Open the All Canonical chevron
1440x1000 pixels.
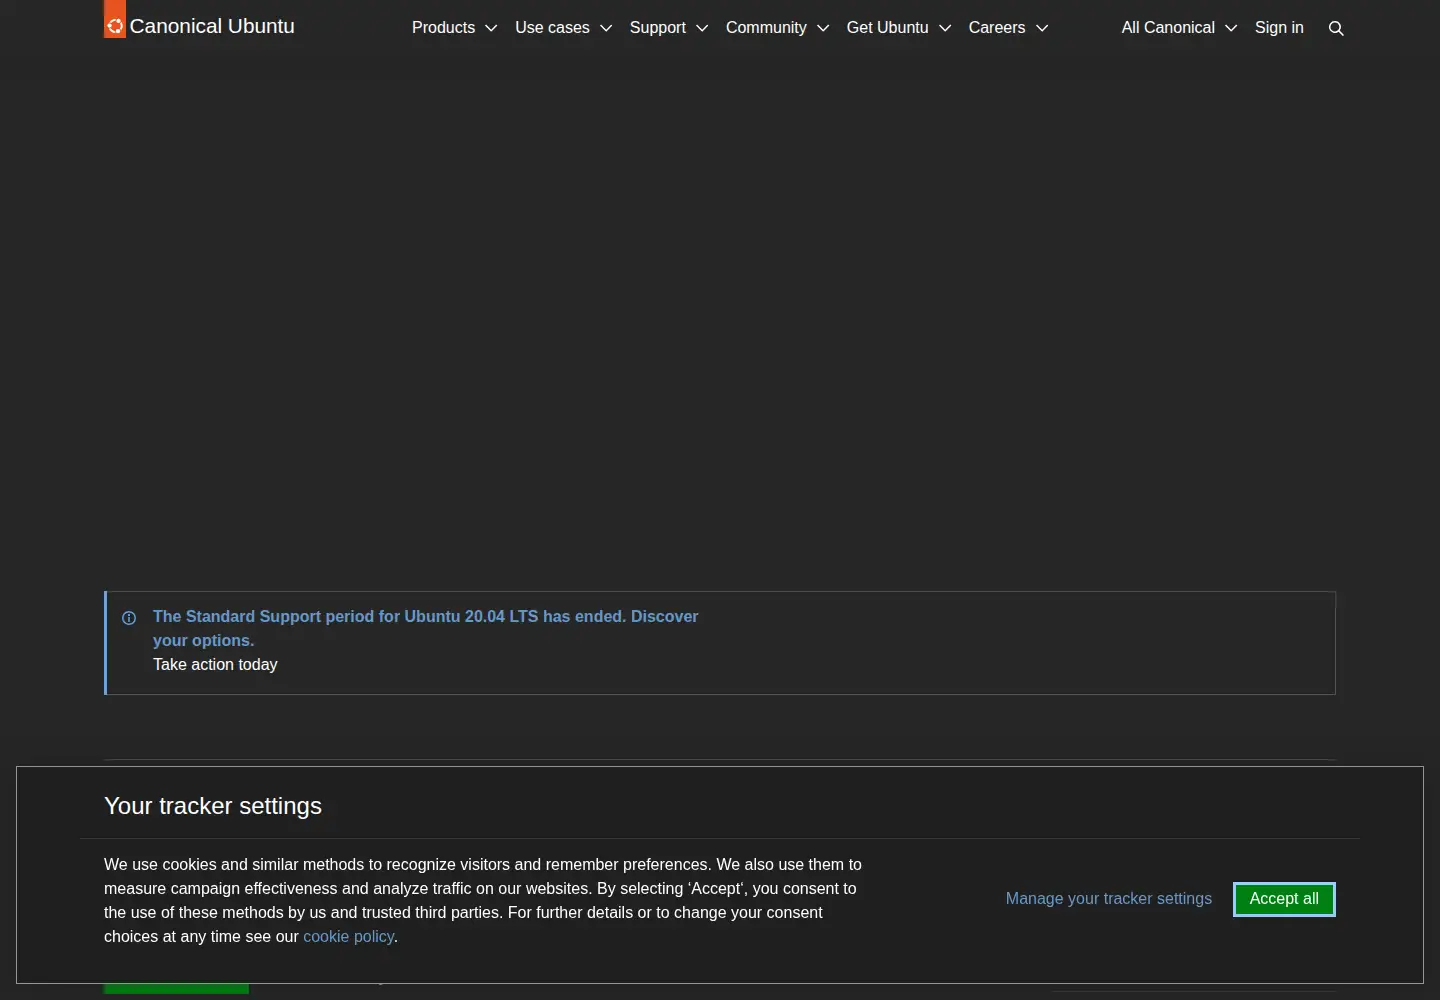pos(1231,28)
